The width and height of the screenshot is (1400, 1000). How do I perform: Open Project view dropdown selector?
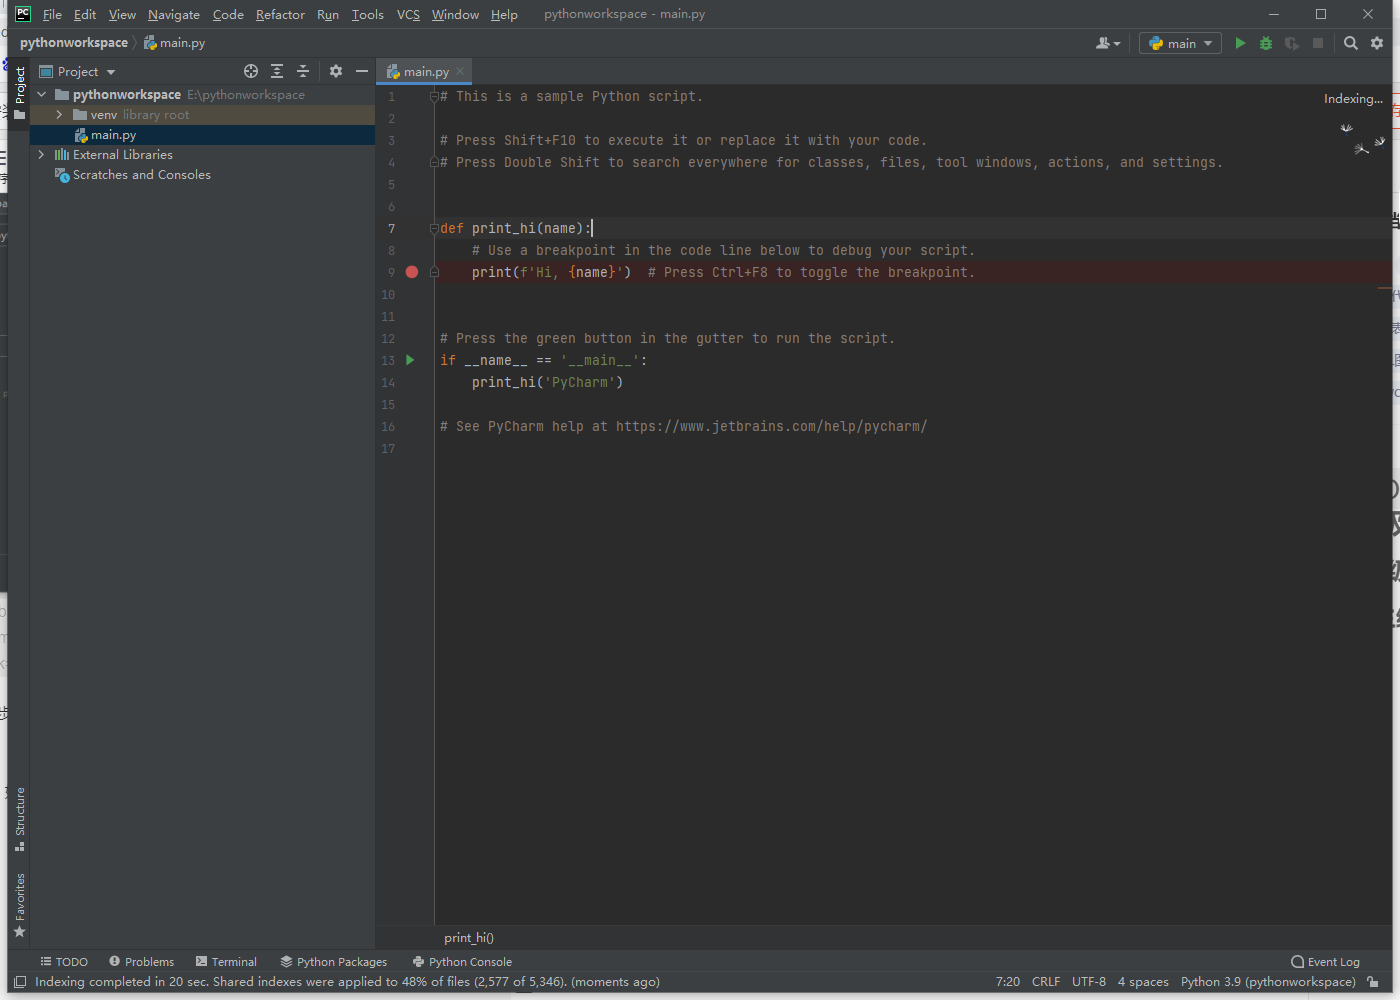pos(77,71)
